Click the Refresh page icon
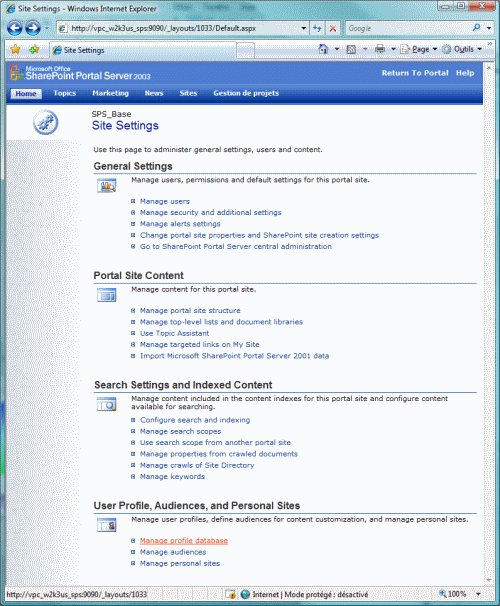This screenshot has width=500, height=606. point(317,28)
